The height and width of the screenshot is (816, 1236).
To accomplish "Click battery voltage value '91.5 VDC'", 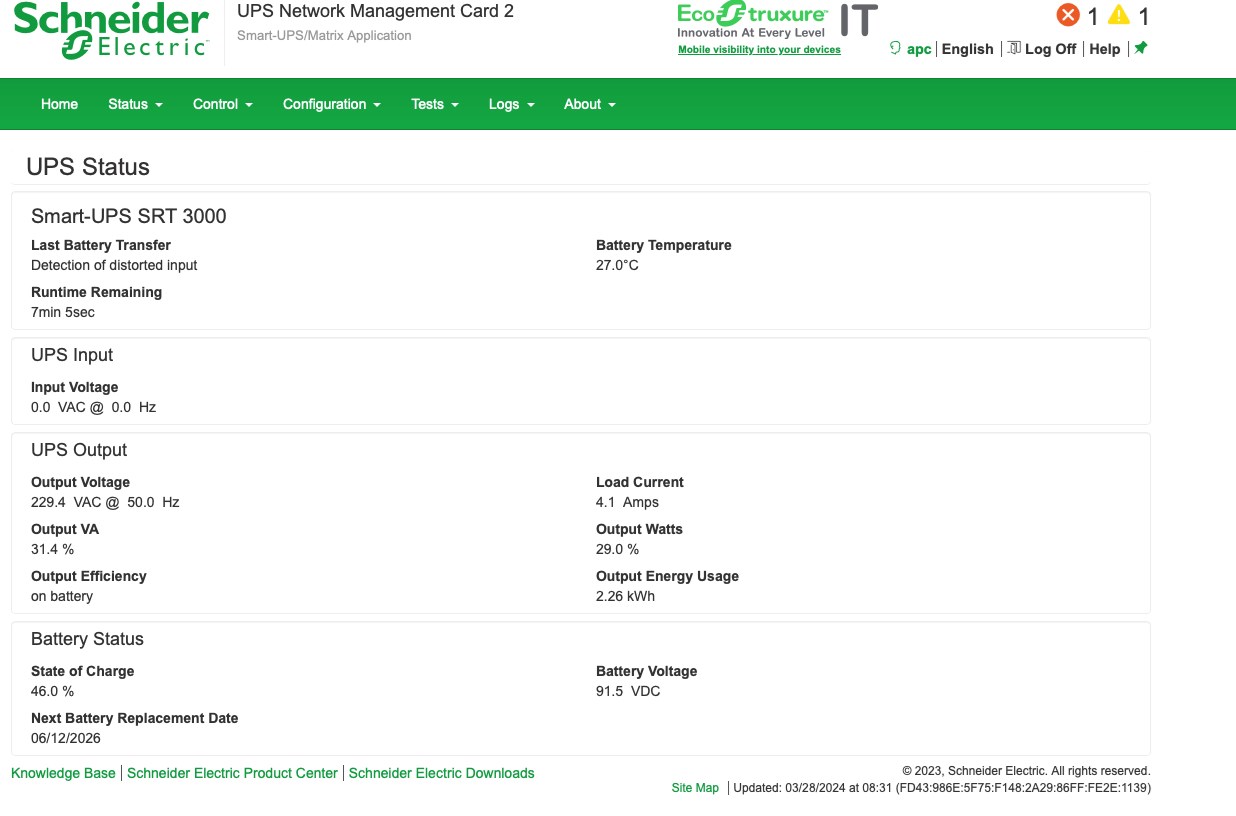I will pyautogui.click(x=628, y=691).
